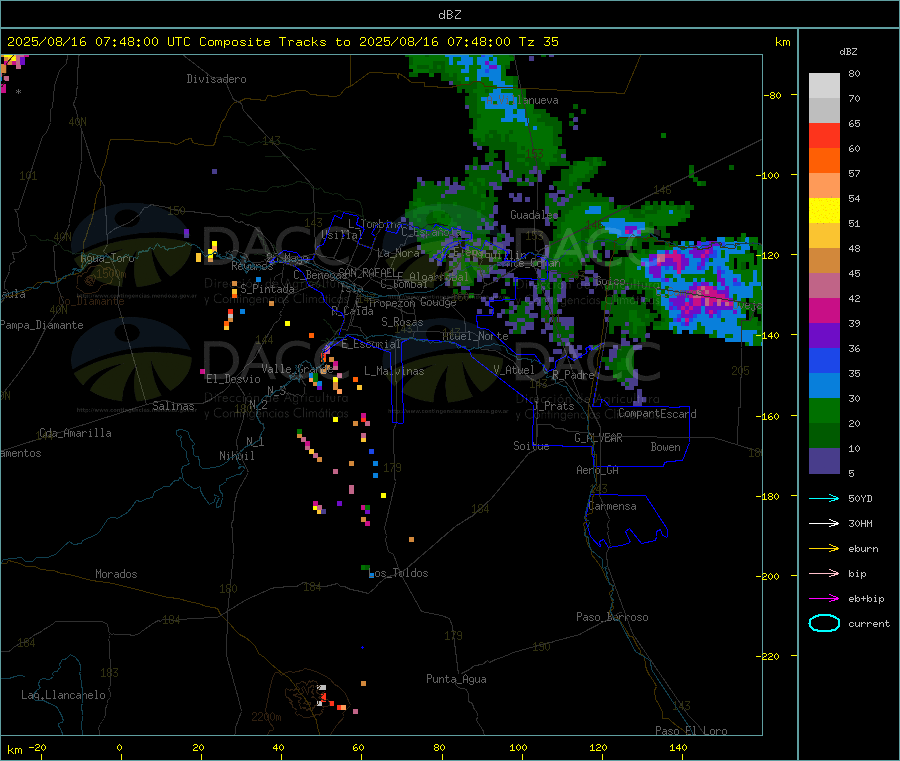Click the Lag.Llancanelo label
The height and width of the screenshot is (761, 900).
coord(64,695)
